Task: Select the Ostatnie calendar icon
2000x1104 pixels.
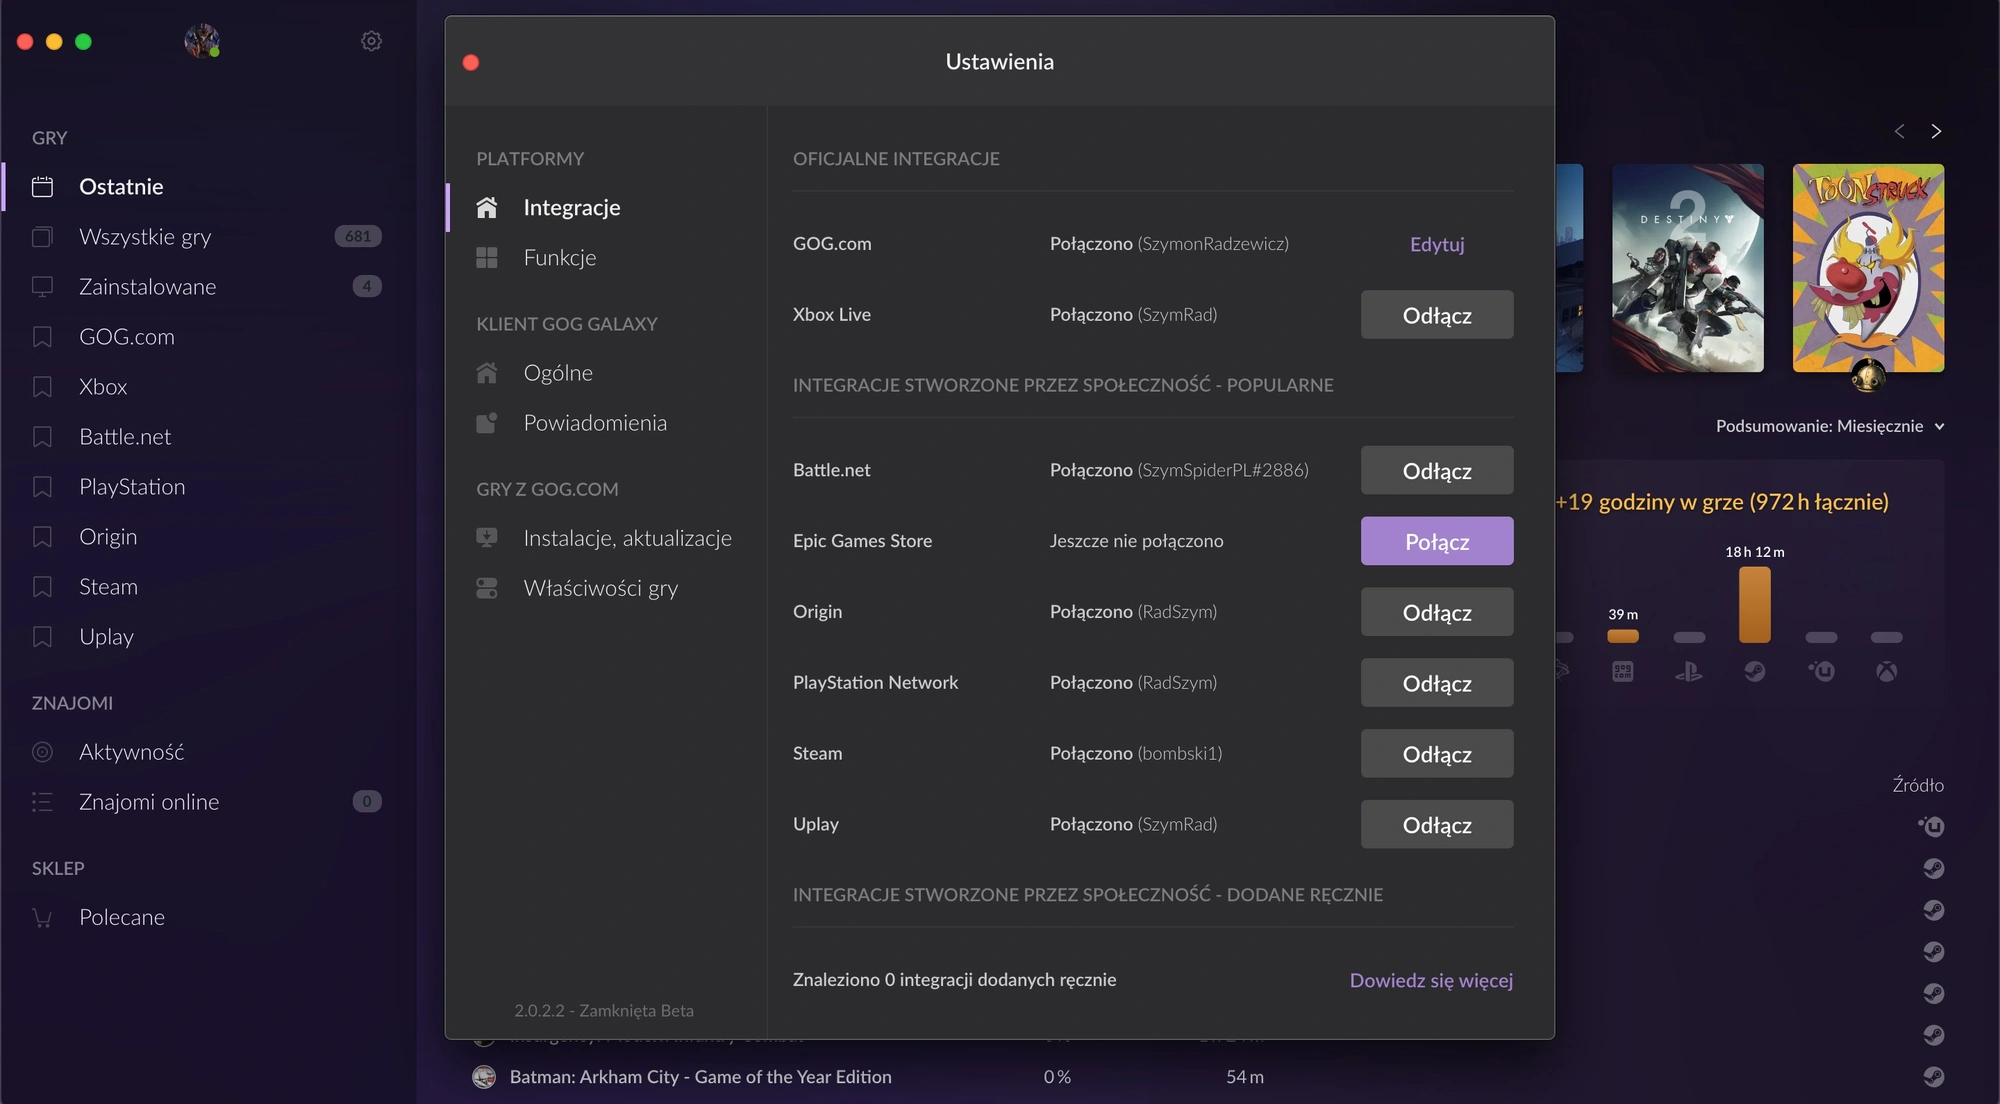Action: click(42, 187)
